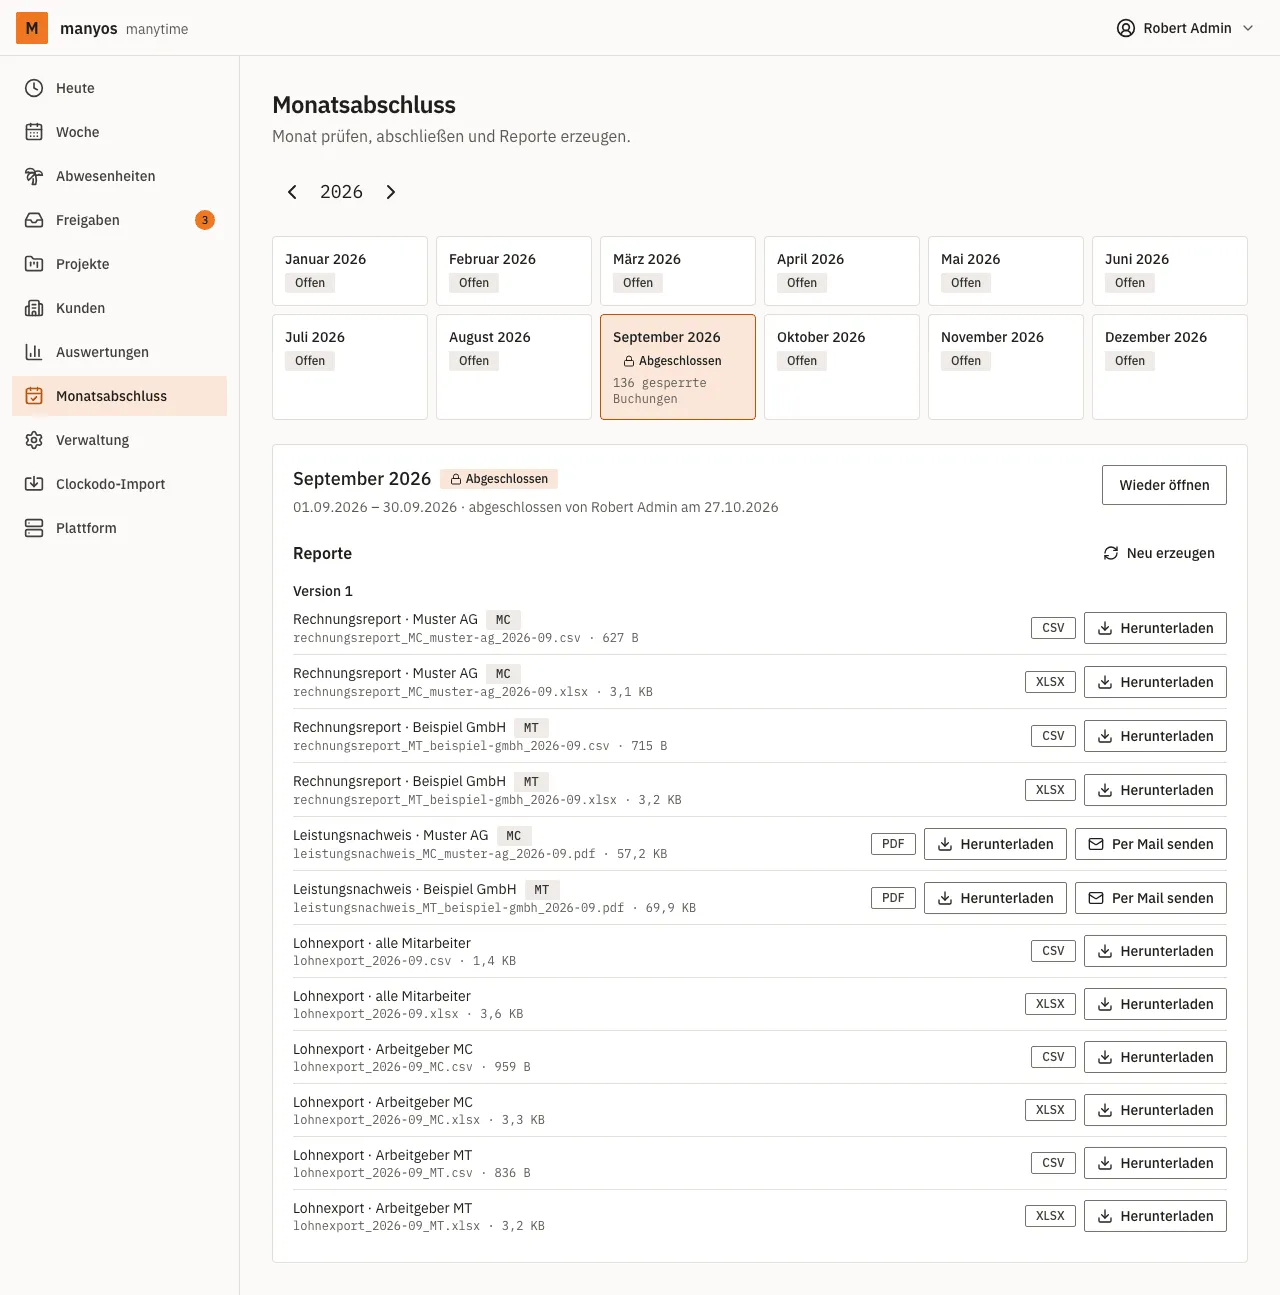
Task: Click the import icon beside Clockodo-Import
Action: [34, 484]
